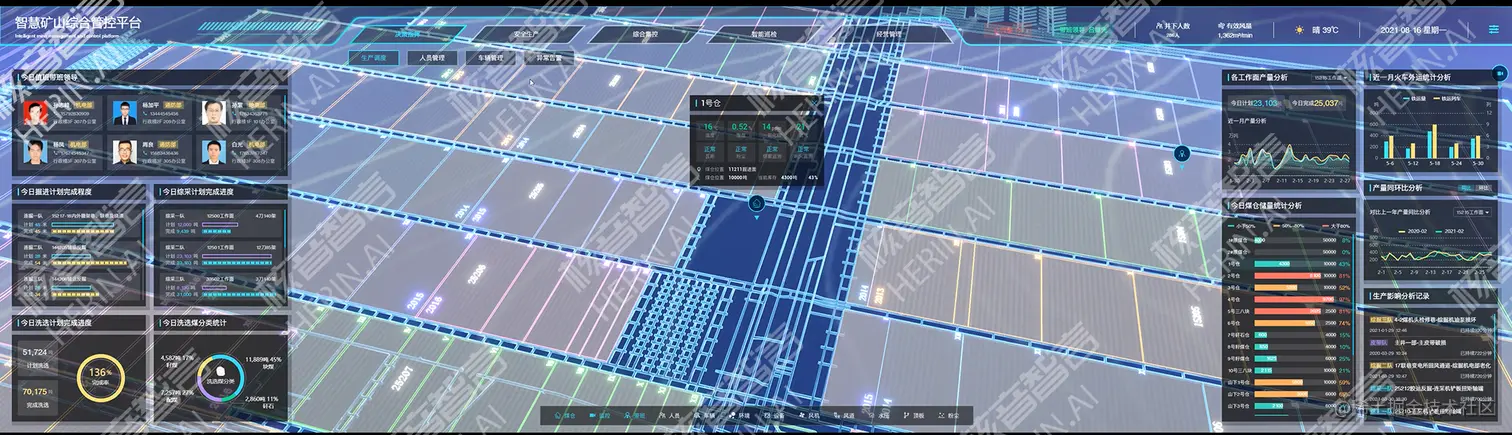Toggle the 人员 layer in bottom toolbar
Viewport: 1512px width, 435px height.
(669, 415)
